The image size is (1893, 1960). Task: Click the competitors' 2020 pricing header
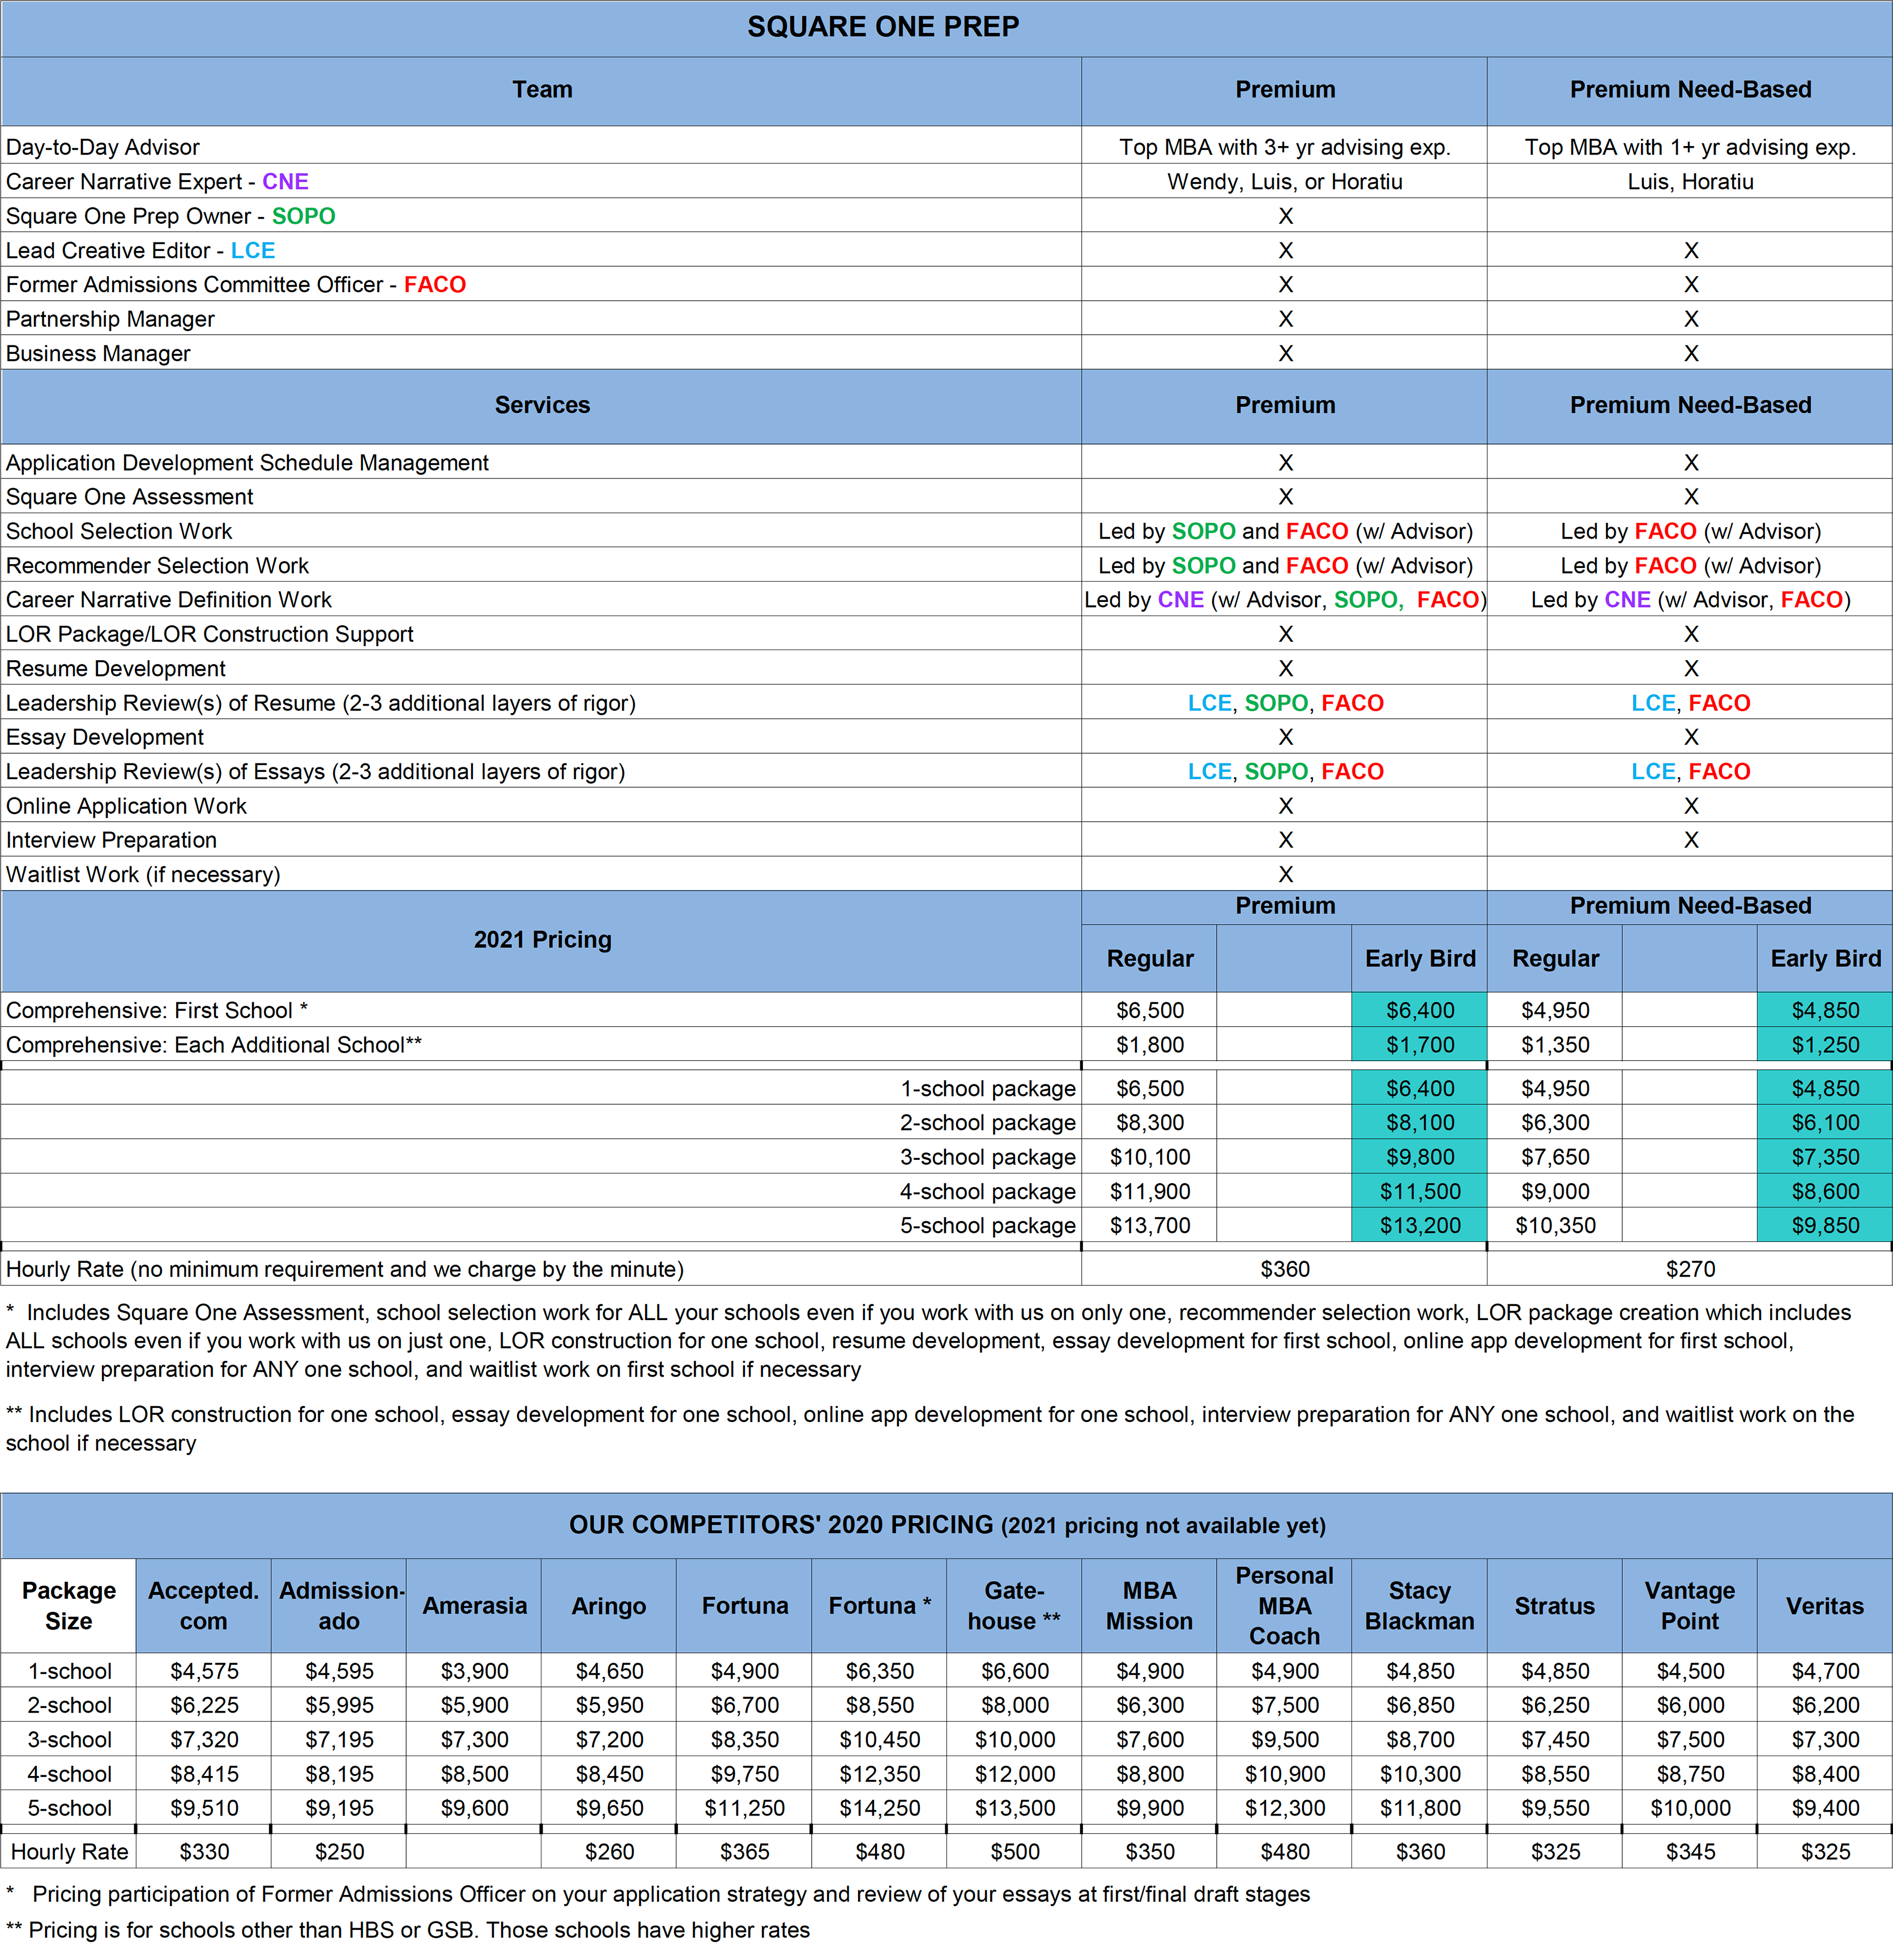[947, 1525]
